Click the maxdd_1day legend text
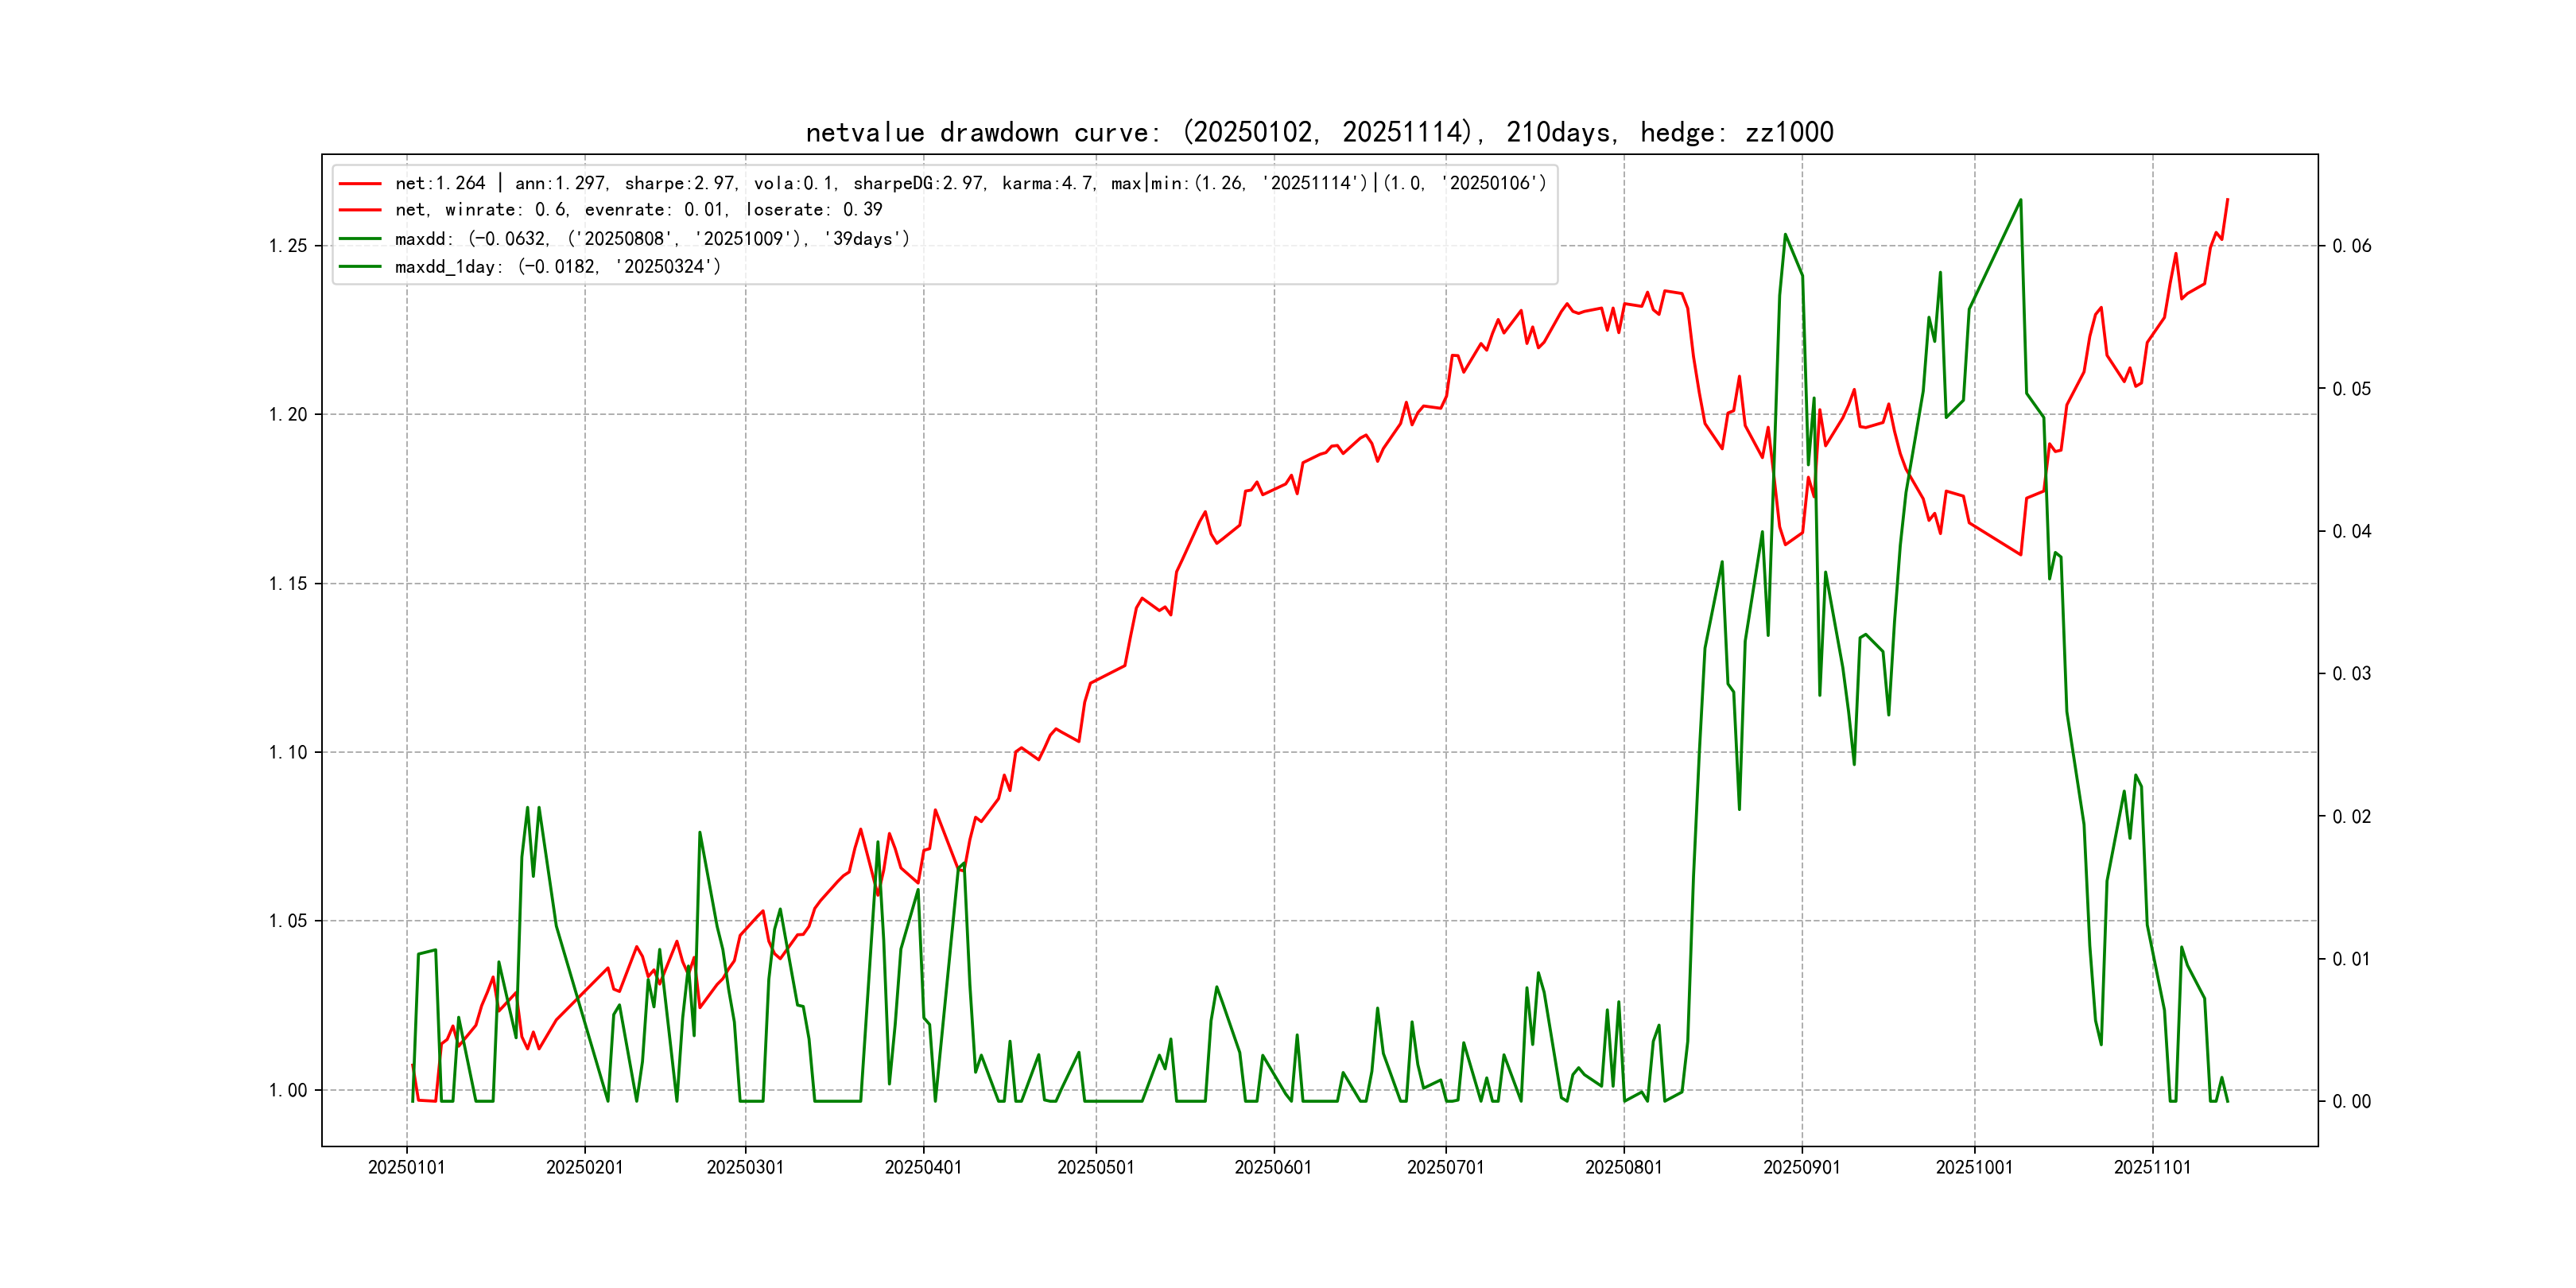 pos(557,267)
